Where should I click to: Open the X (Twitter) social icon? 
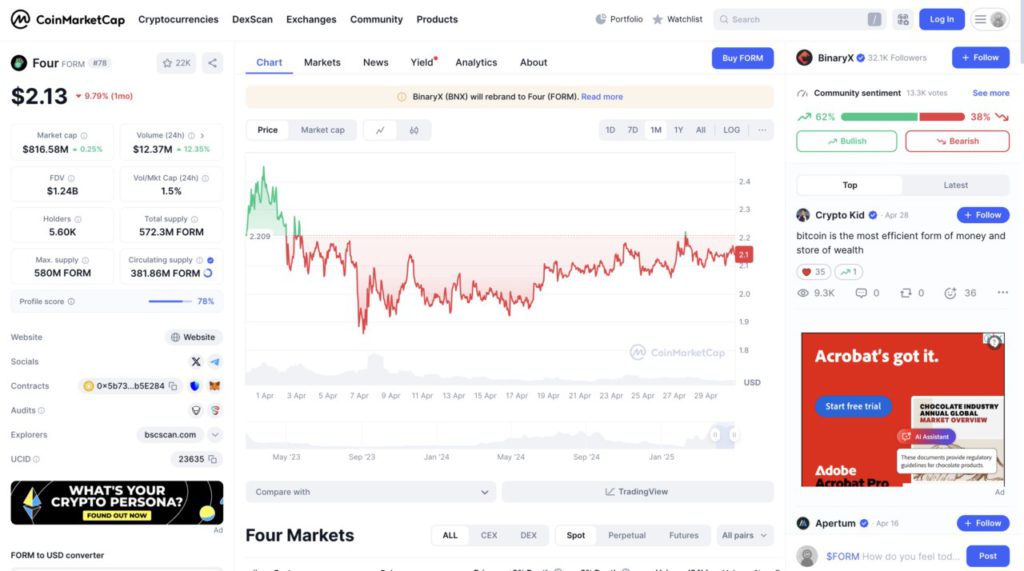[195, 361]
